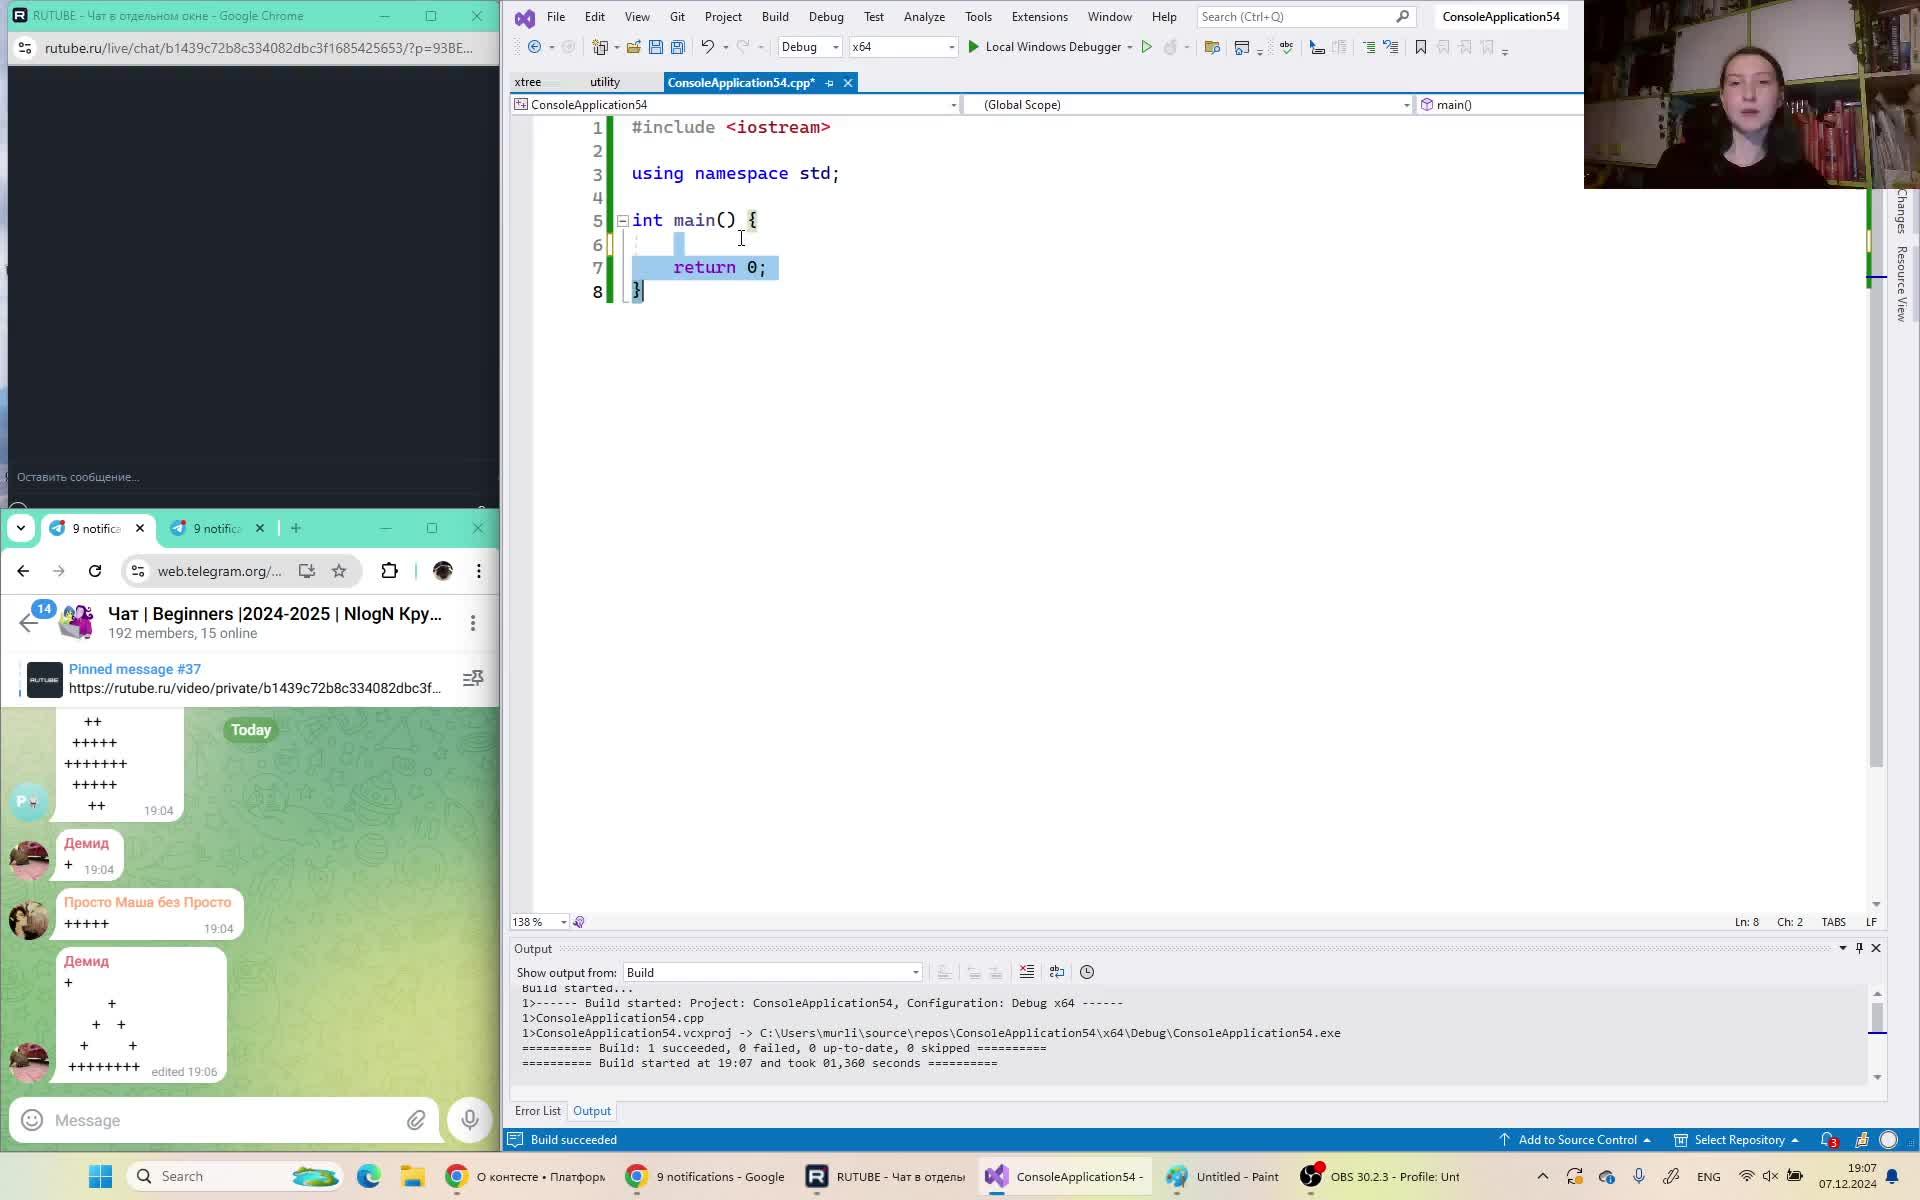
Task: Toggle word wrap in Output pane
Action: click(x=1057, y=972)
